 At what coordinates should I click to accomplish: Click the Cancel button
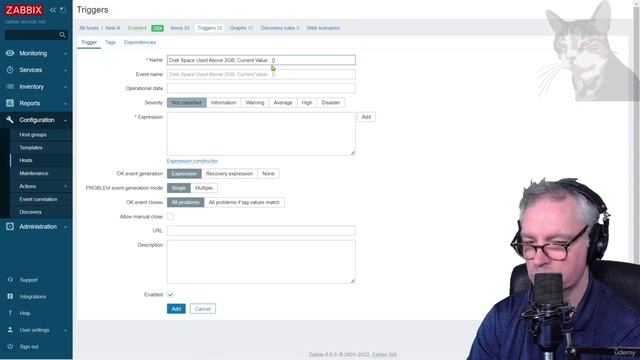203,309
